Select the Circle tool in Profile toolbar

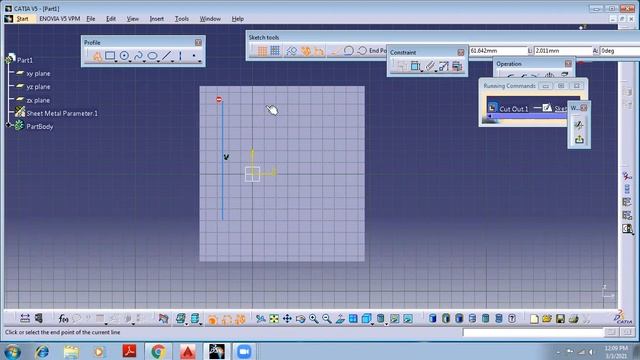click(124, 56)
